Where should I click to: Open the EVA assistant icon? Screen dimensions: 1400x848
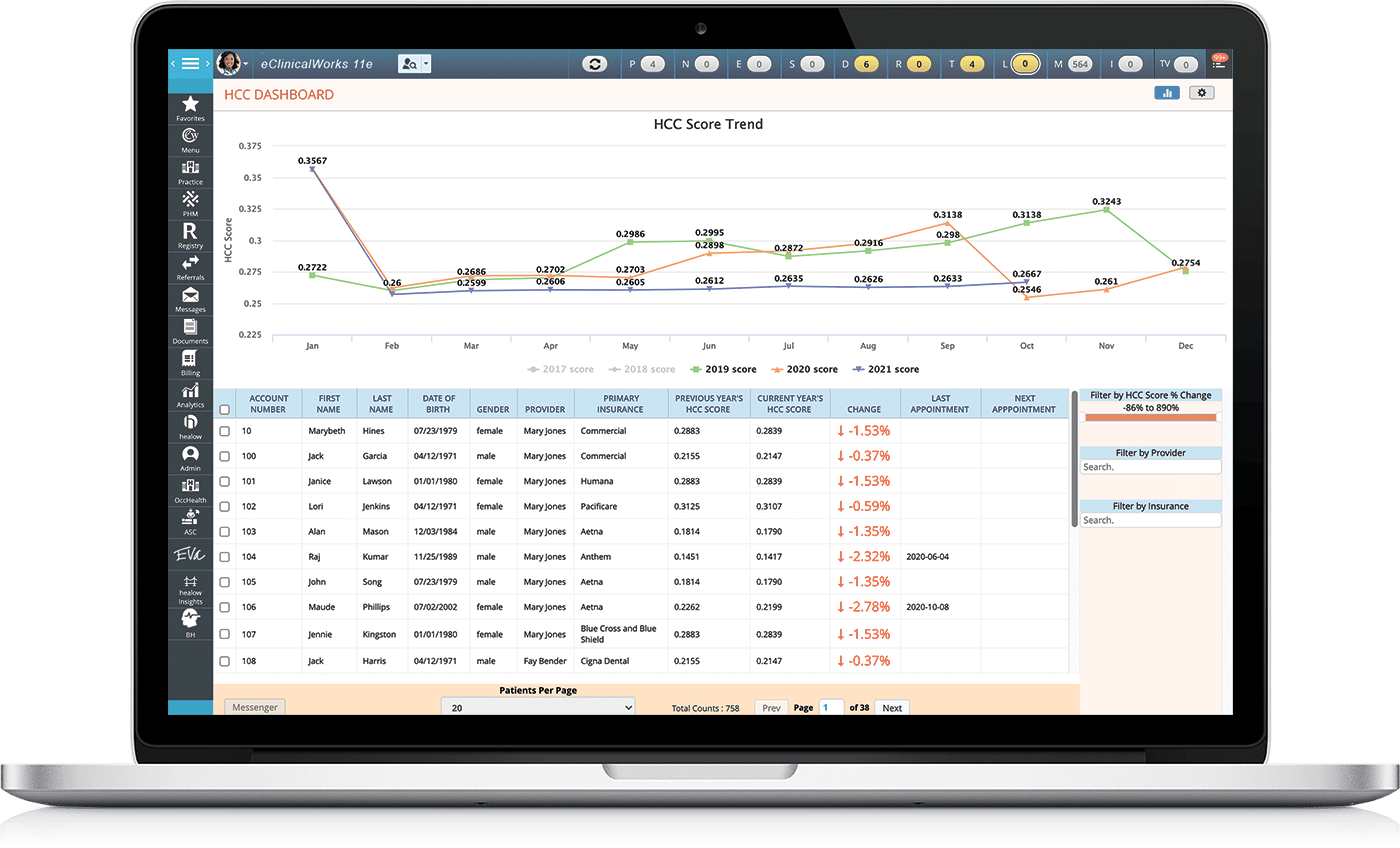[190, 555]
